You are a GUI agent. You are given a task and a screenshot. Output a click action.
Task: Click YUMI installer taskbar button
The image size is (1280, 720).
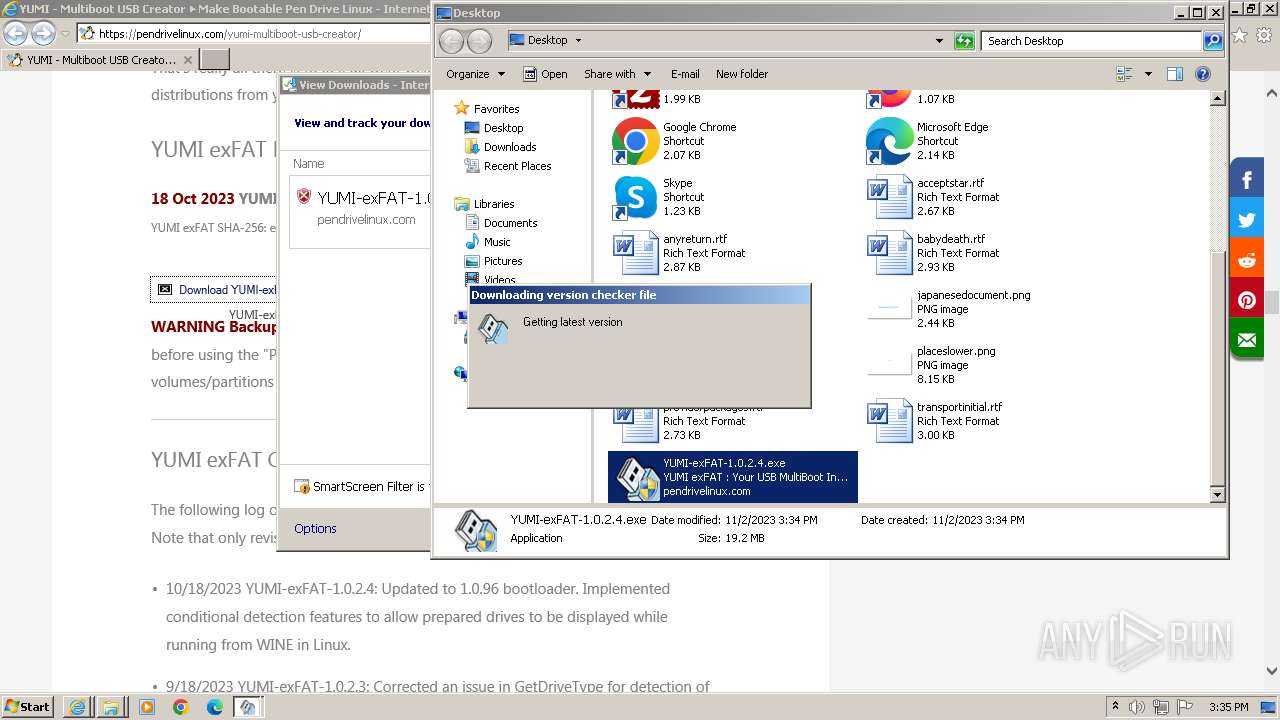pyautogui.click(x=248, y=707)
